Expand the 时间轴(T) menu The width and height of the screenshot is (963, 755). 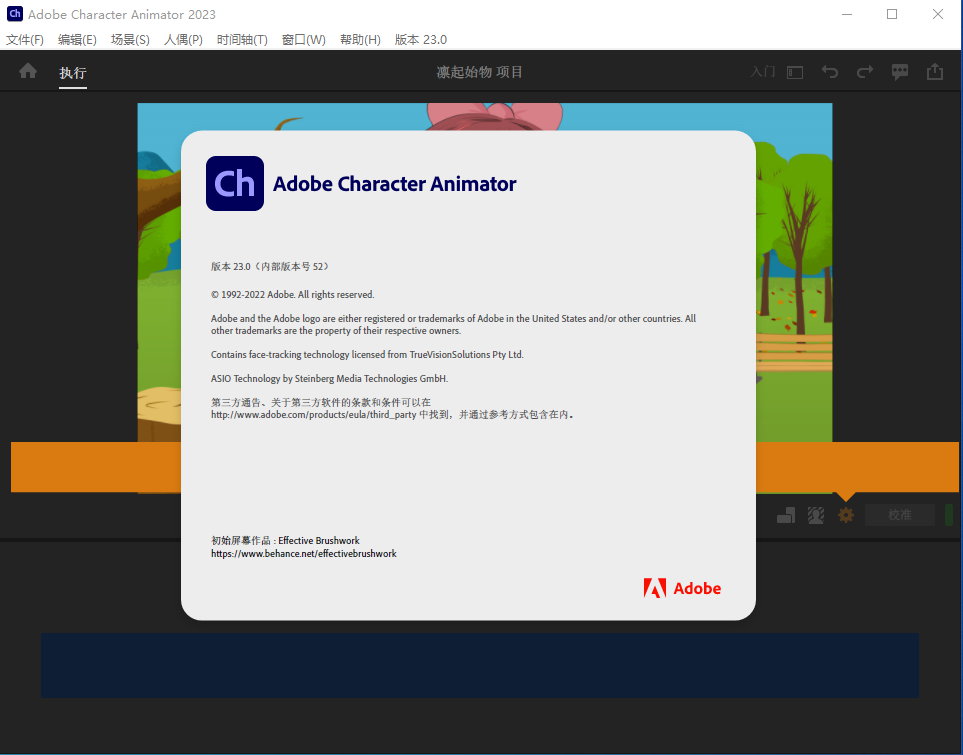[242, 40]
